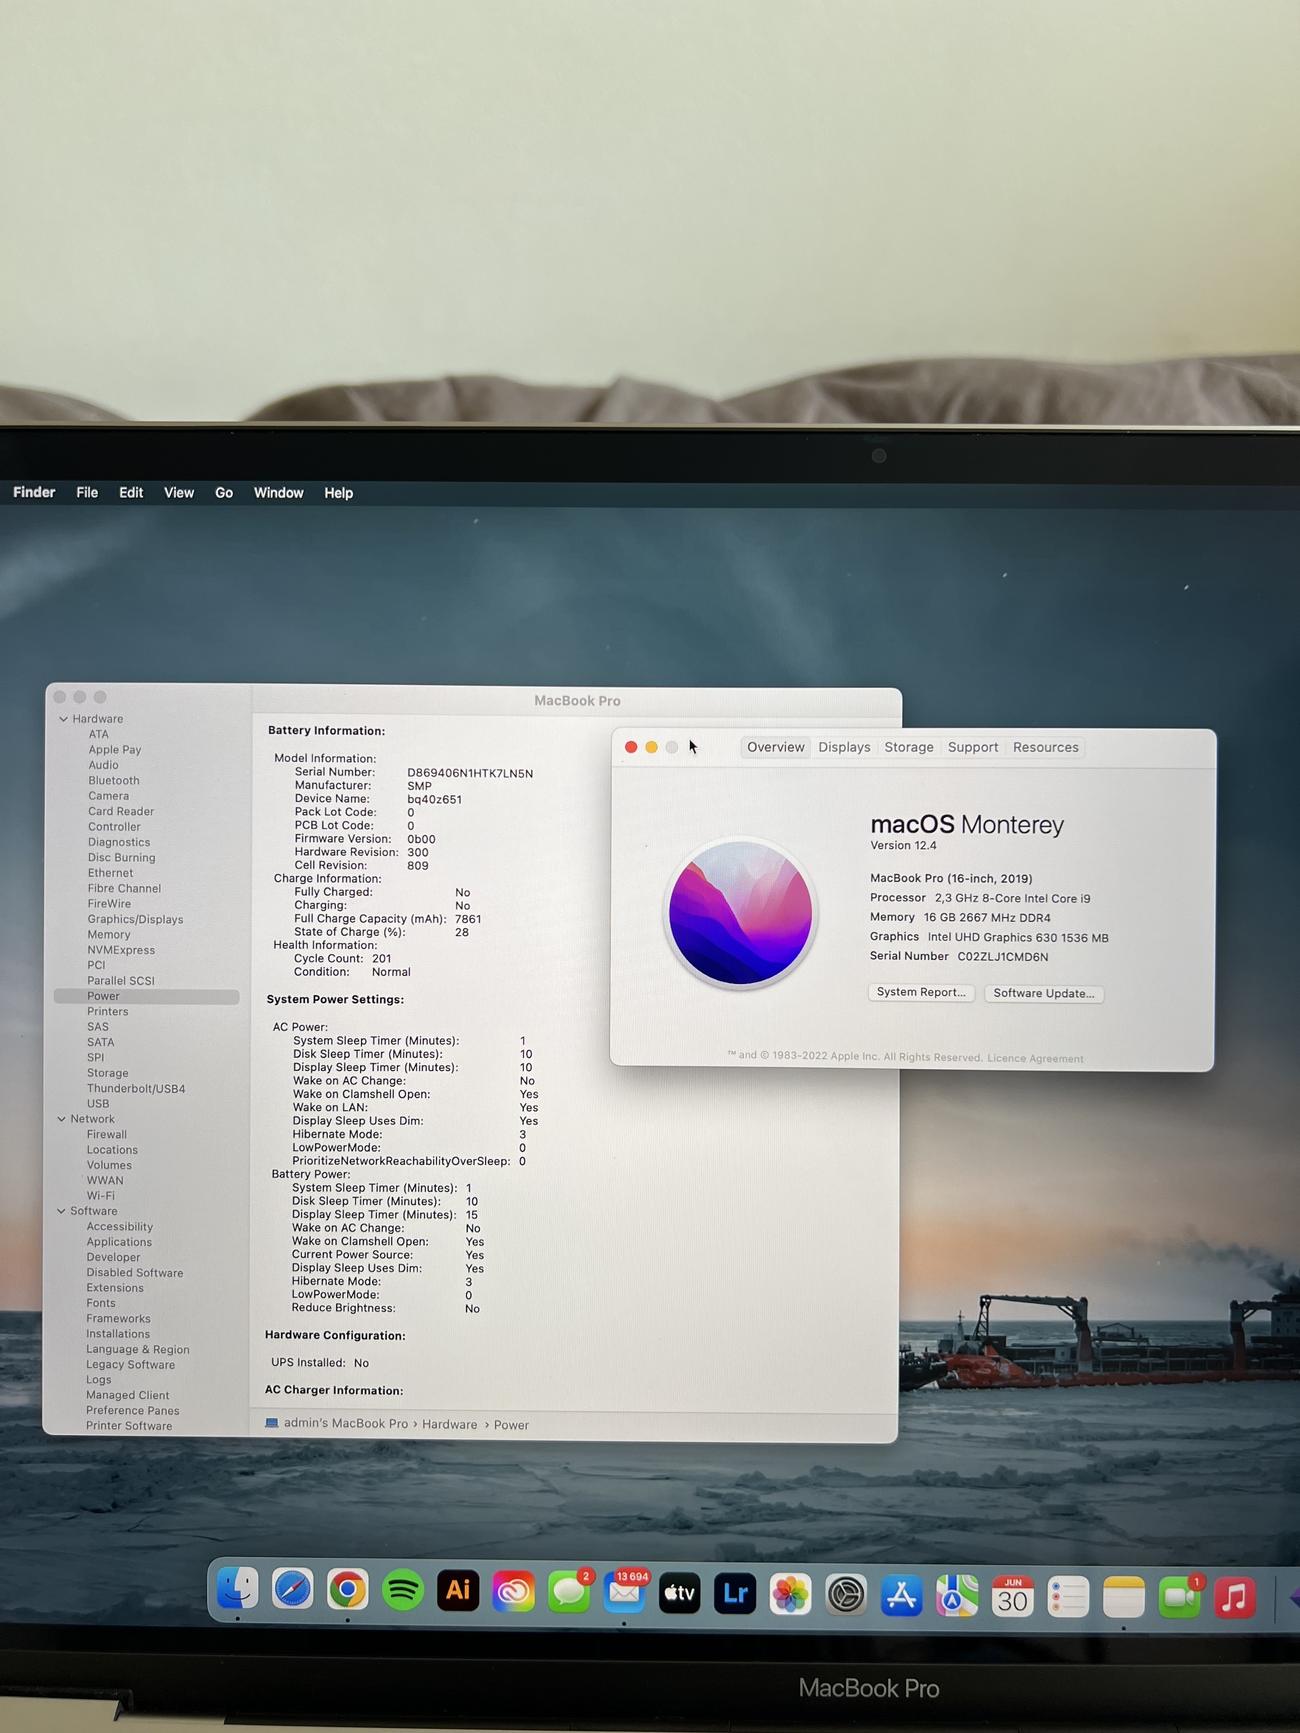Collapse the Network section in sidebar
Screen dimensions: 1300x1733
[61, 1119]
